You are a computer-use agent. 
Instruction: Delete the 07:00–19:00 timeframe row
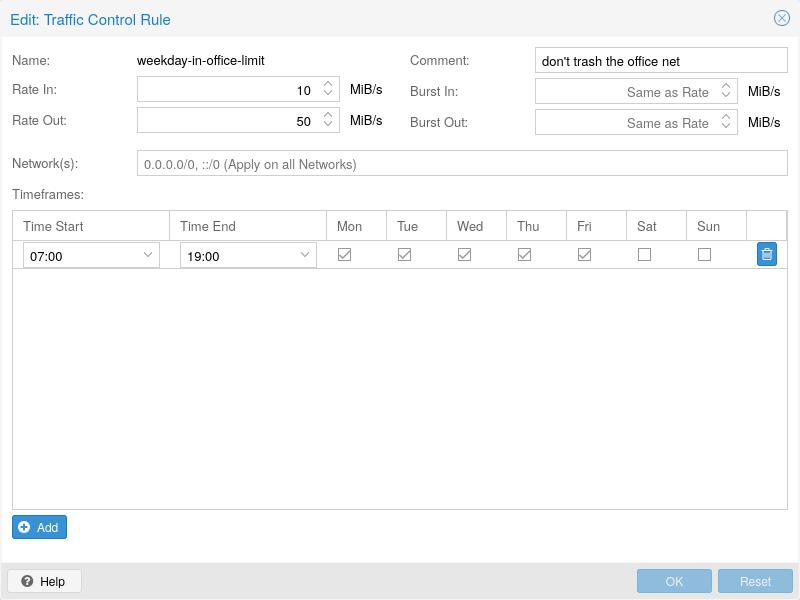click(x=766, y=254)
